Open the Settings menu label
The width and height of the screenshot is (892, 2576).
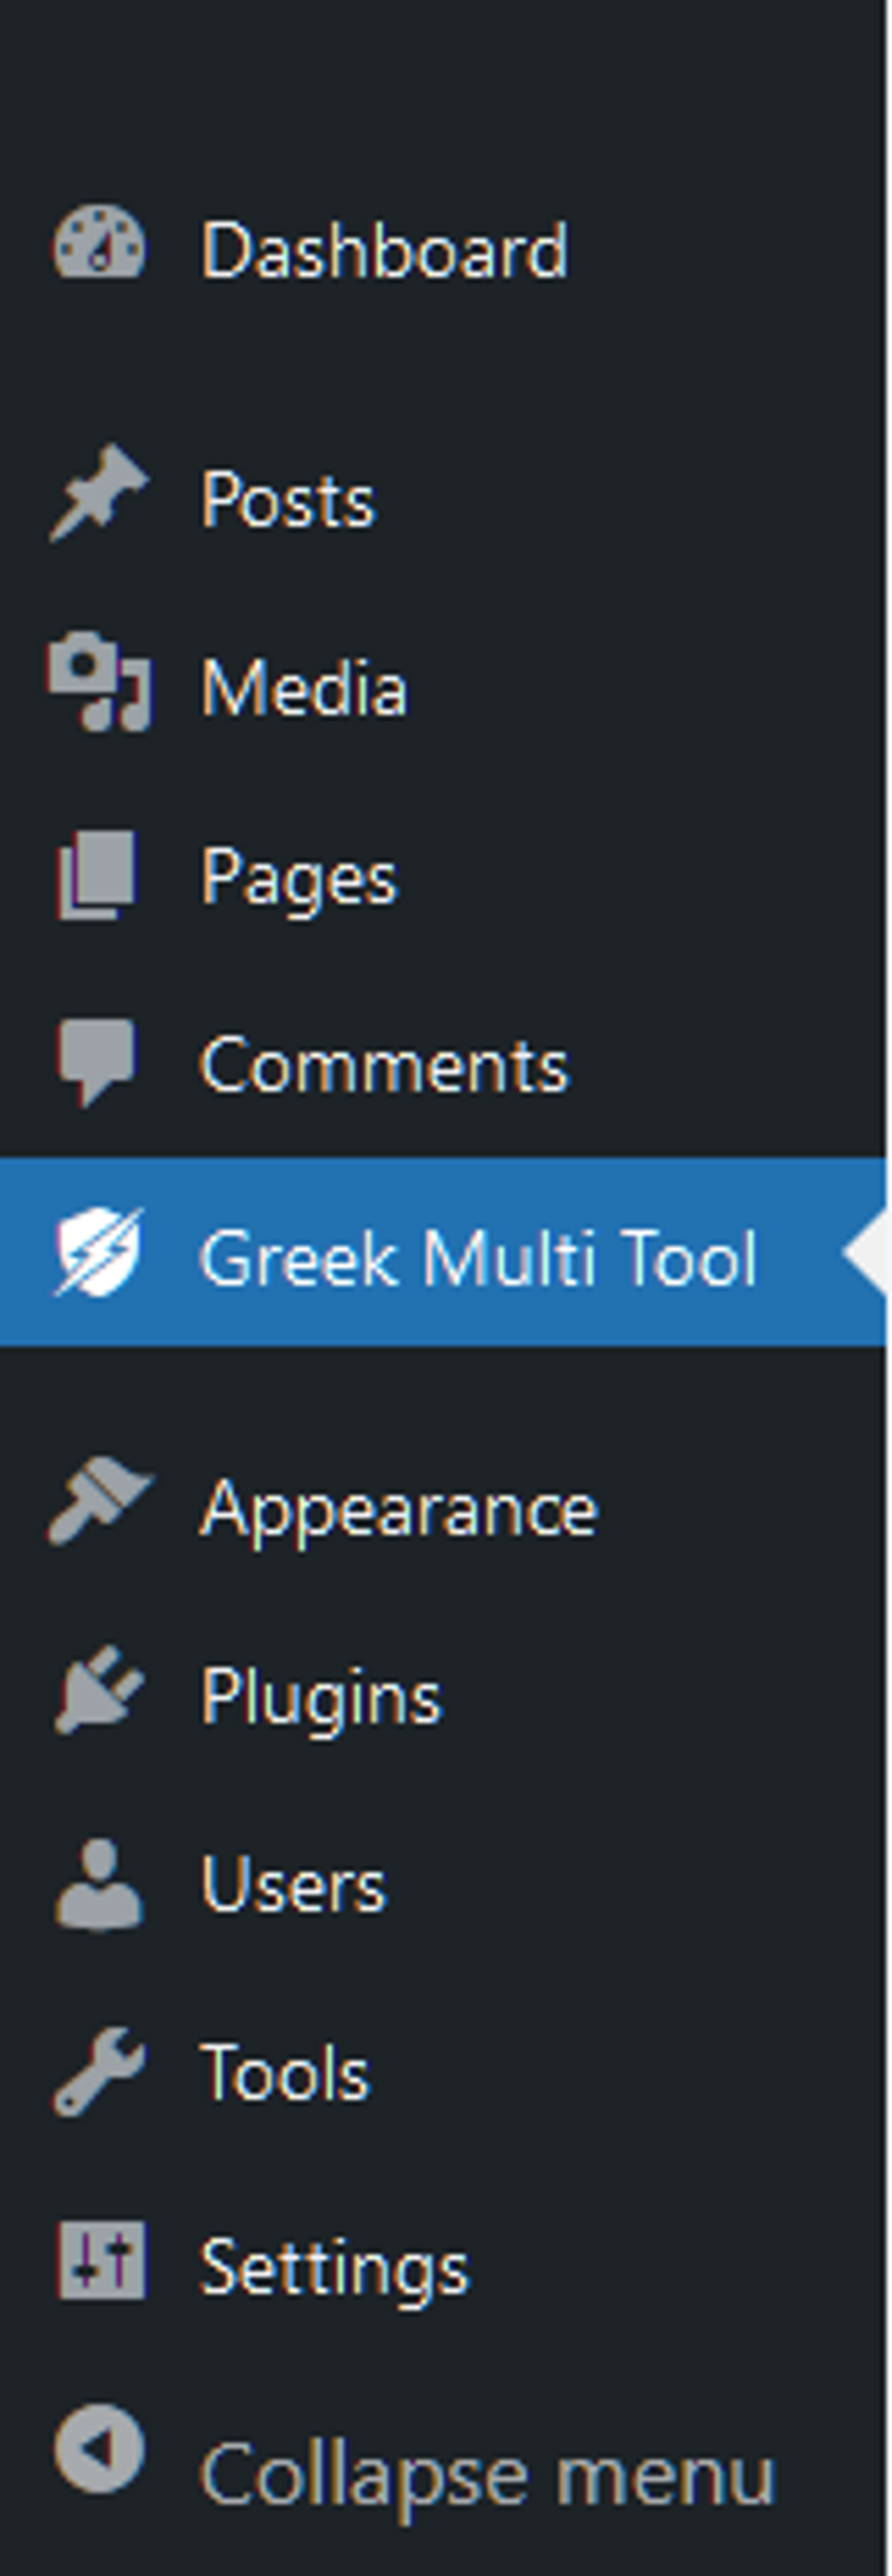tap(334, 2268)
